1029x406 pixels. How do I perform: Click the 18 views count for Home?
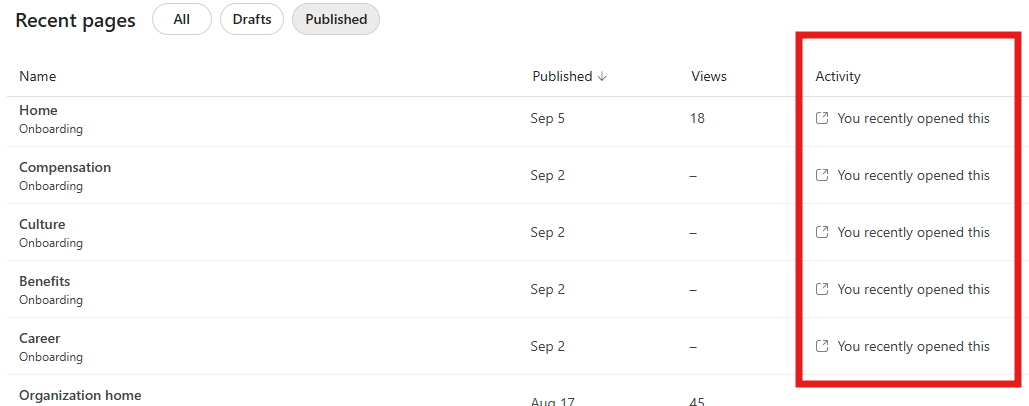pos(697,118)
